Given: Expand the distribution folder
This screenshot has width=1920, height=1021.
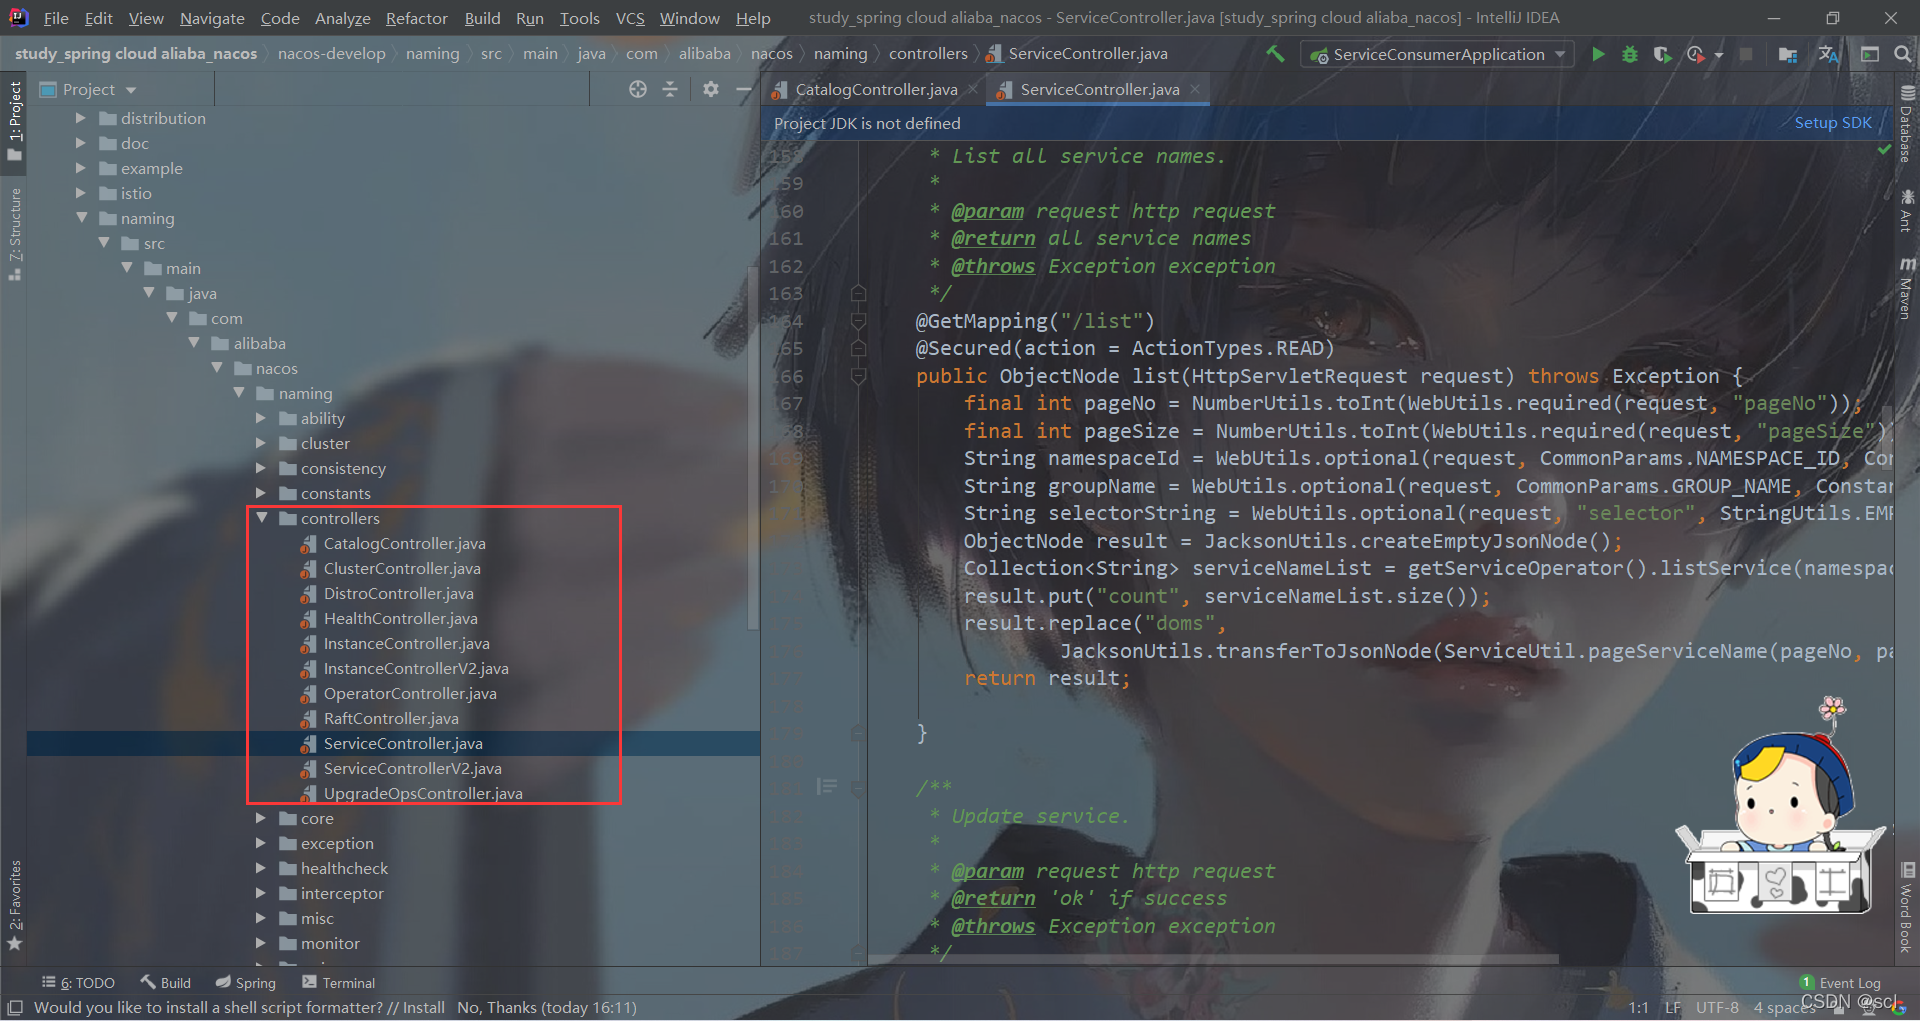Looking at the screenshot, I should pos(81,118).
